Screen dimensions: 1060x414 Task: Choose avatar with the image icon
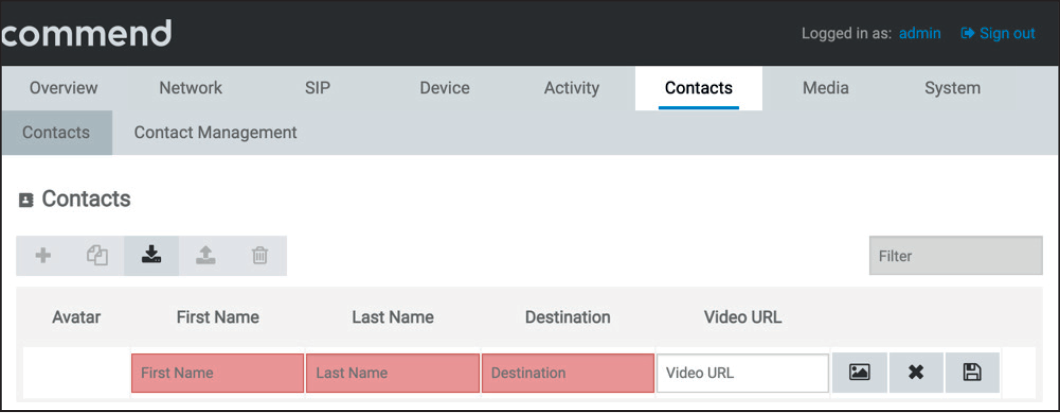click(x=859, y=373)
